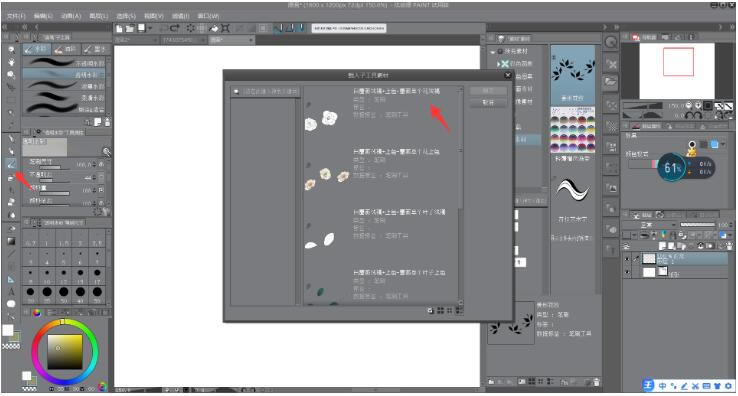Adjust the layer opacity slider
The height and width of the screenshot is (396, 738).
(x=698, y=225)
